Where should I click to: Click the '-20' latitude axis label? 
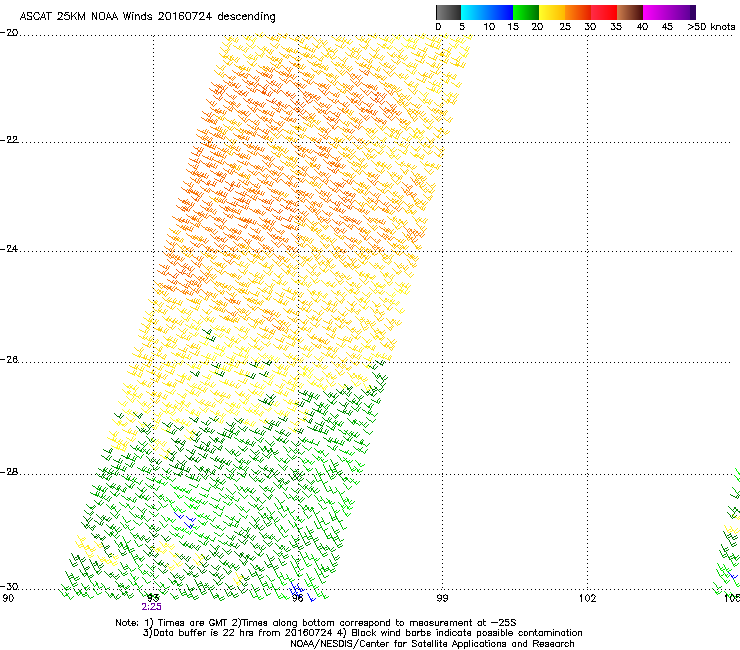9,32
